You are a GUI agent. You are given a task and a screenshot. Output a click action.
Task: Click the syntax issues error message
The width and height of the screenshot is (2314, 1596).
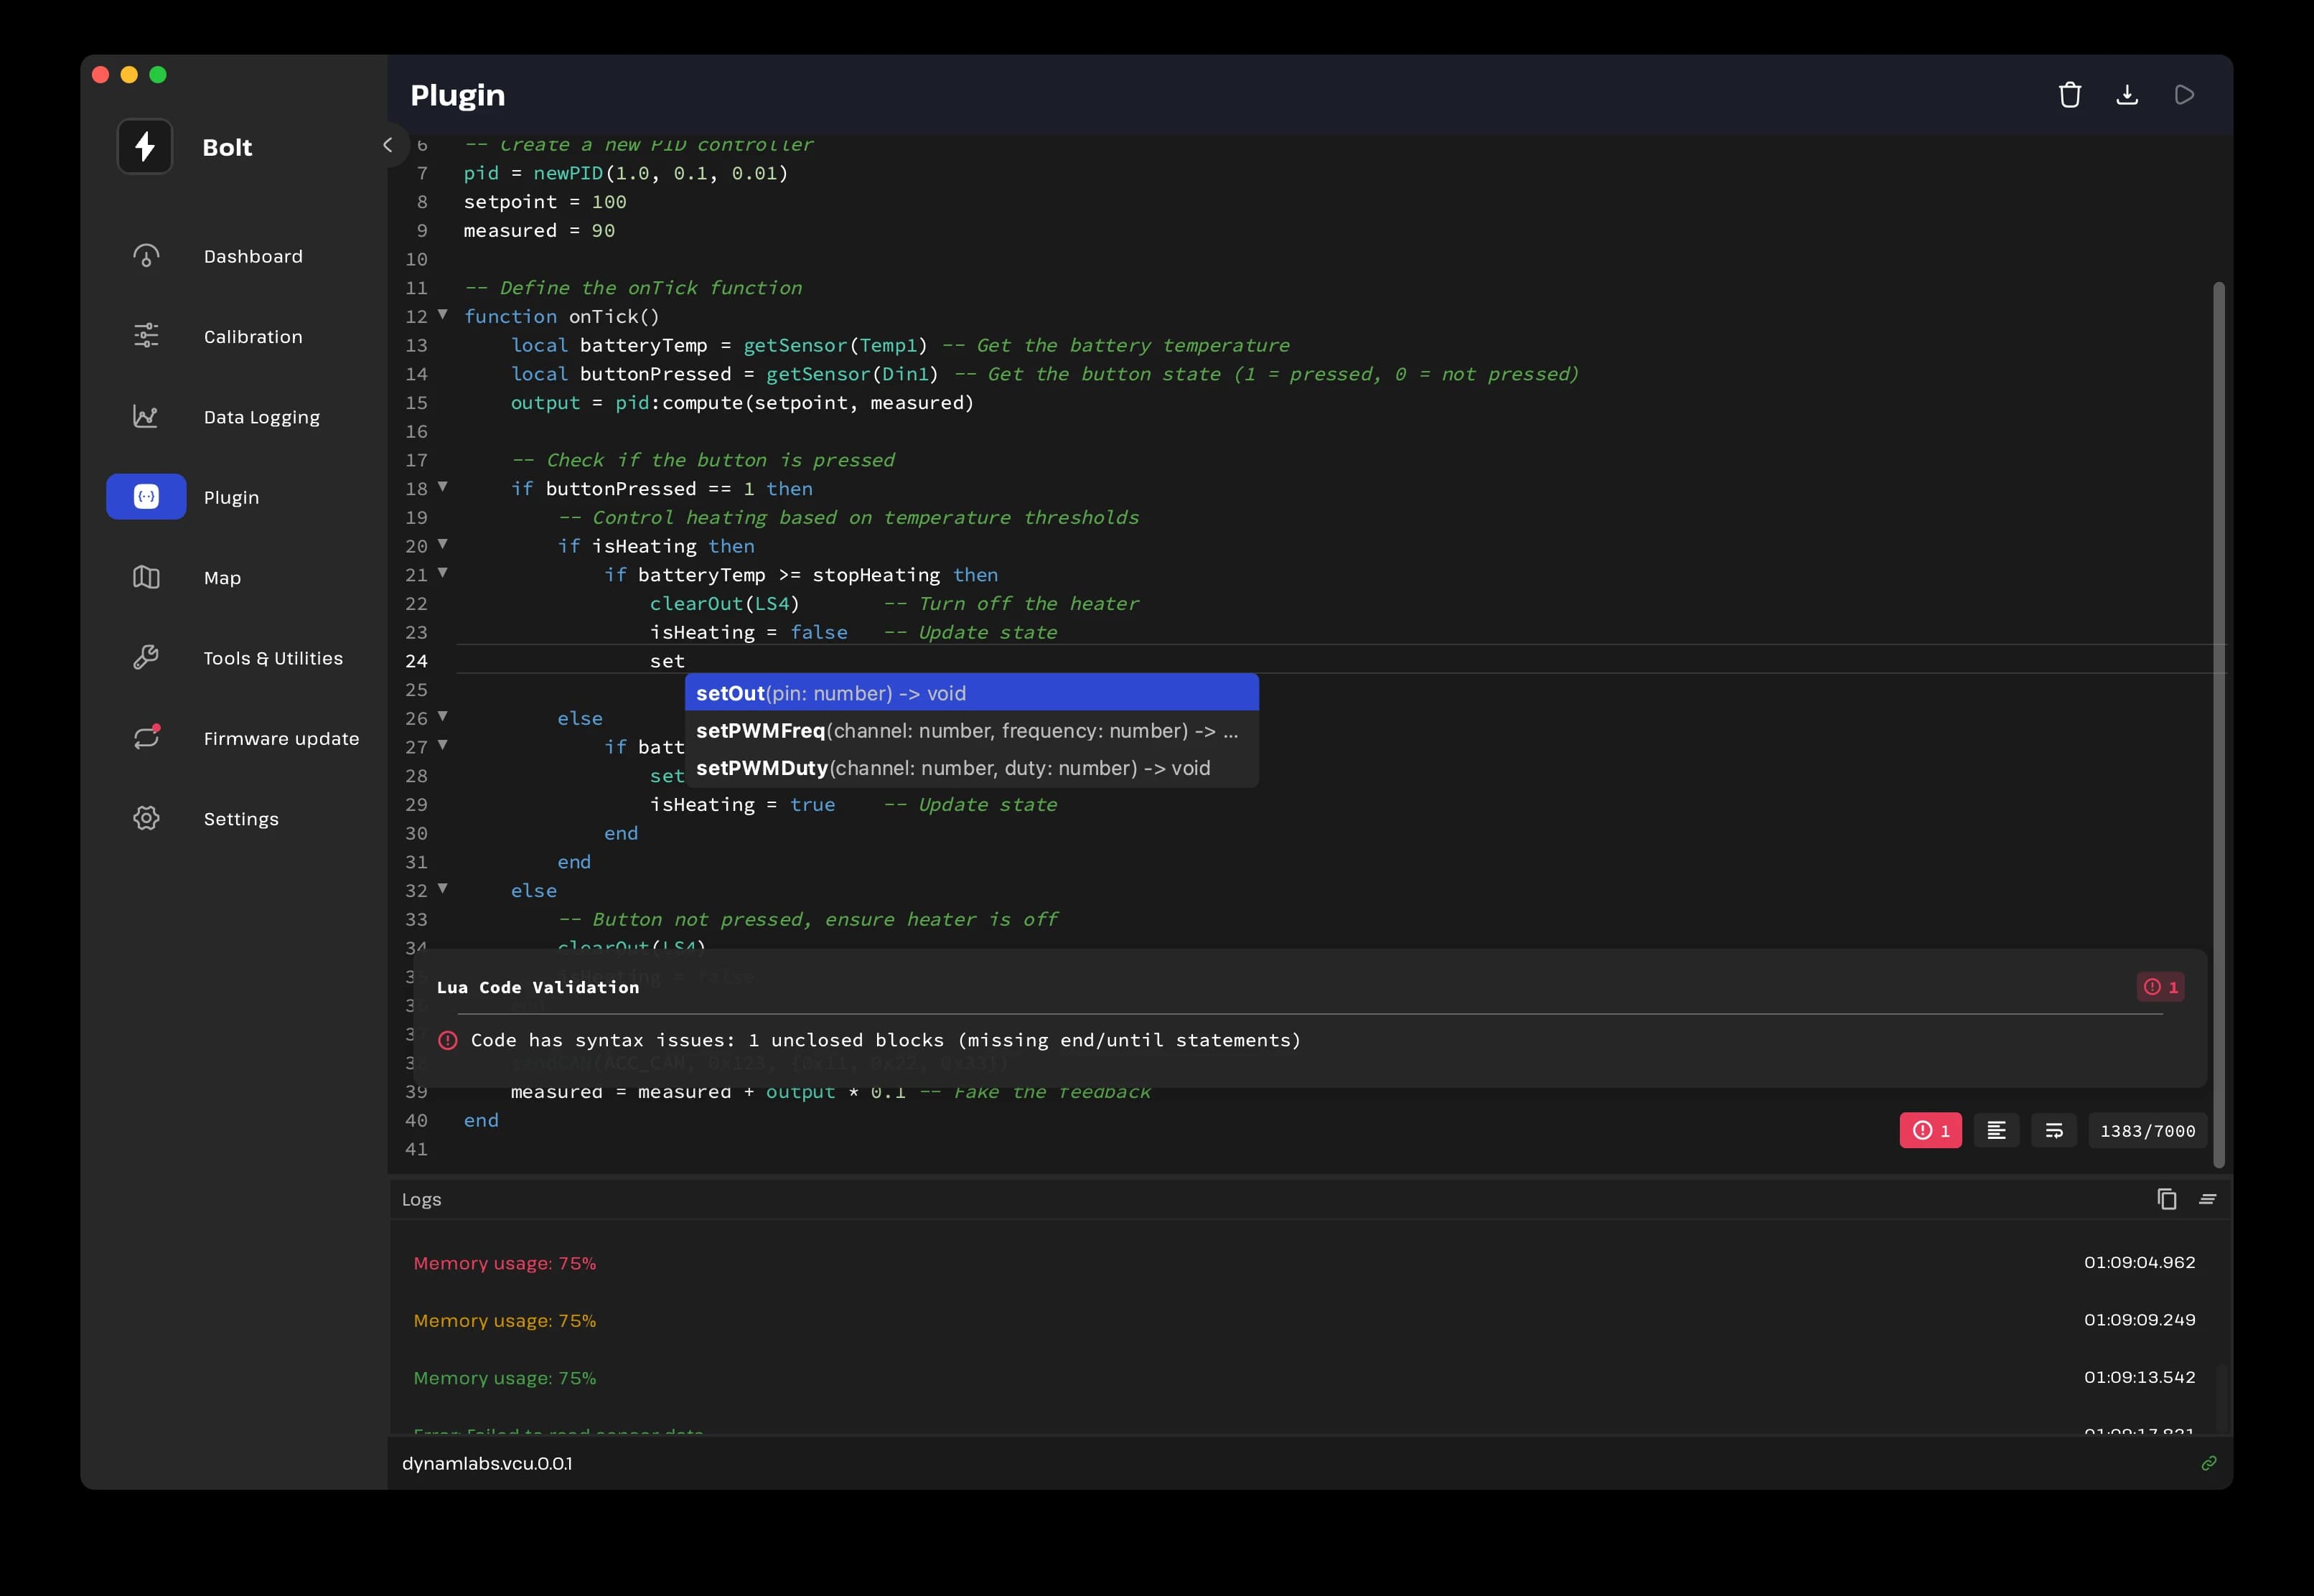click(885, 1040)
